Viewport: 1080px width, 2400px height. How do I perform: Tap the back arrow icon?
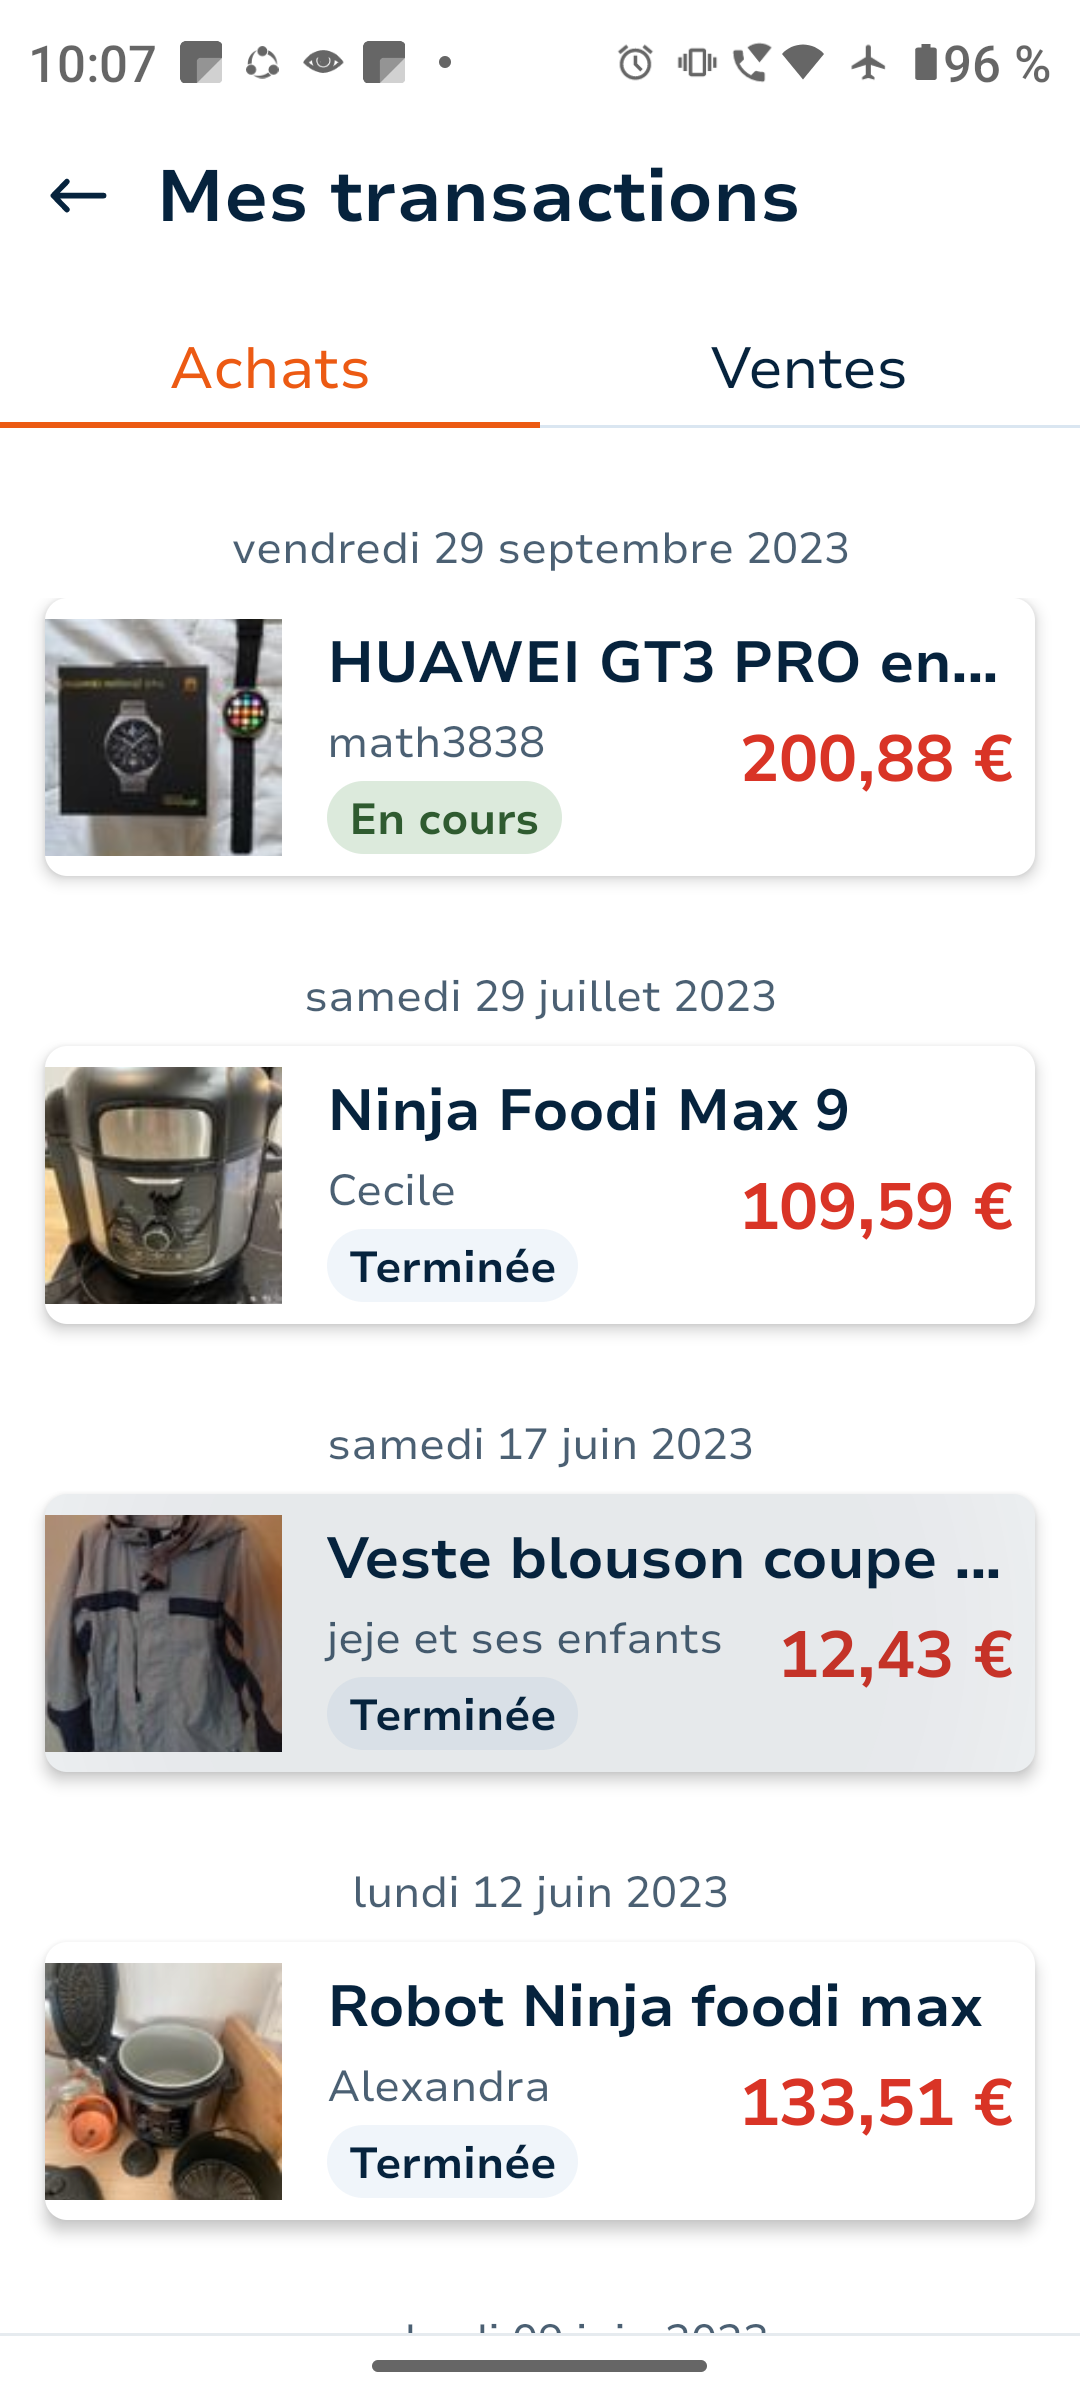tap(78, 196)
